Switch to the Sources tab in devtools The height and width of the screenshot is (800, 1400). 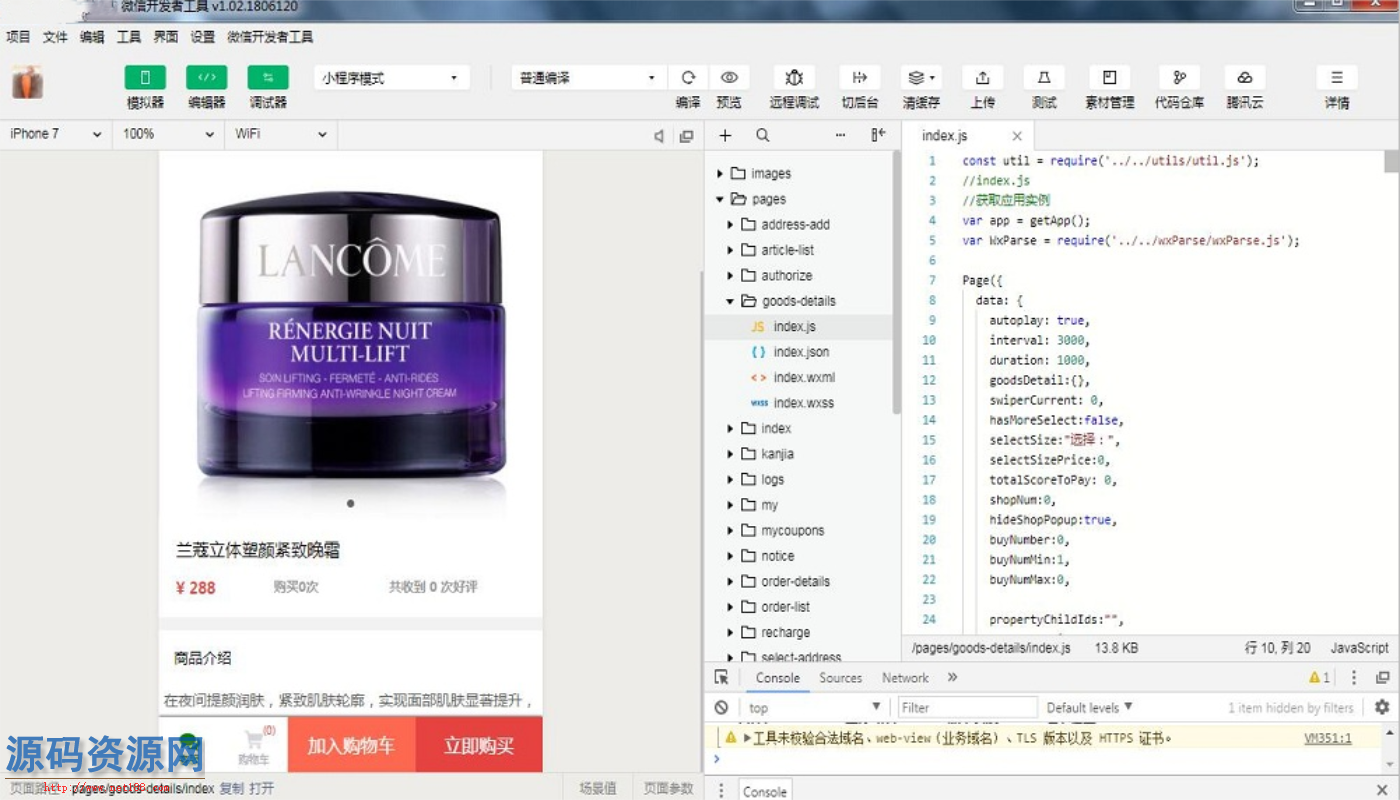click(x=840, y=678)
